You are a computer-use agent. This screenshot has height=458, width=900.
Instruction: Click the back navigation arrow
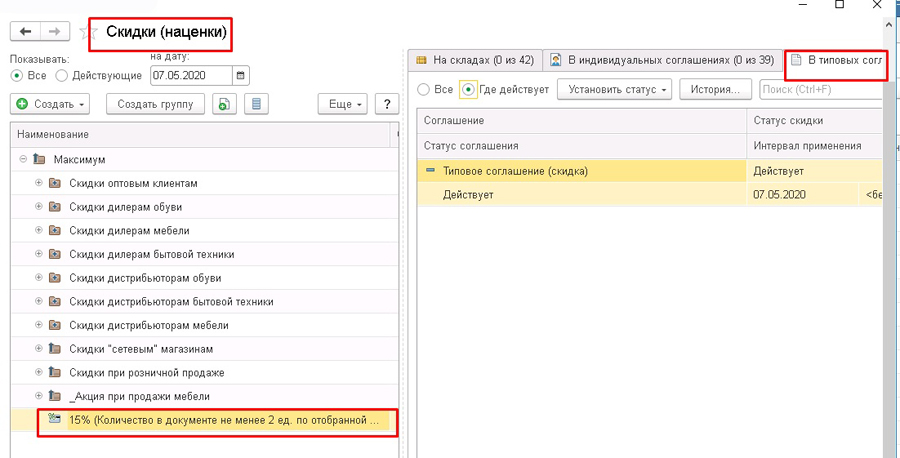(x=26, y=32)
